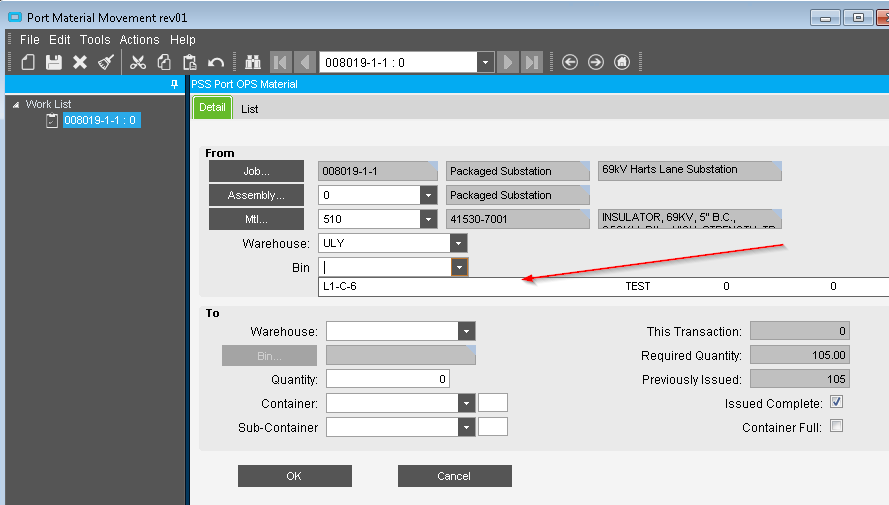Click the clipboard icon beside 008019-1-1 : 0

coord(52,120)
